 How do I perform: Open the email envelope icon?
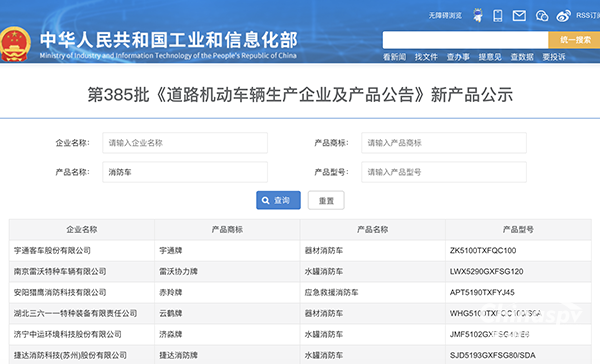519,16
